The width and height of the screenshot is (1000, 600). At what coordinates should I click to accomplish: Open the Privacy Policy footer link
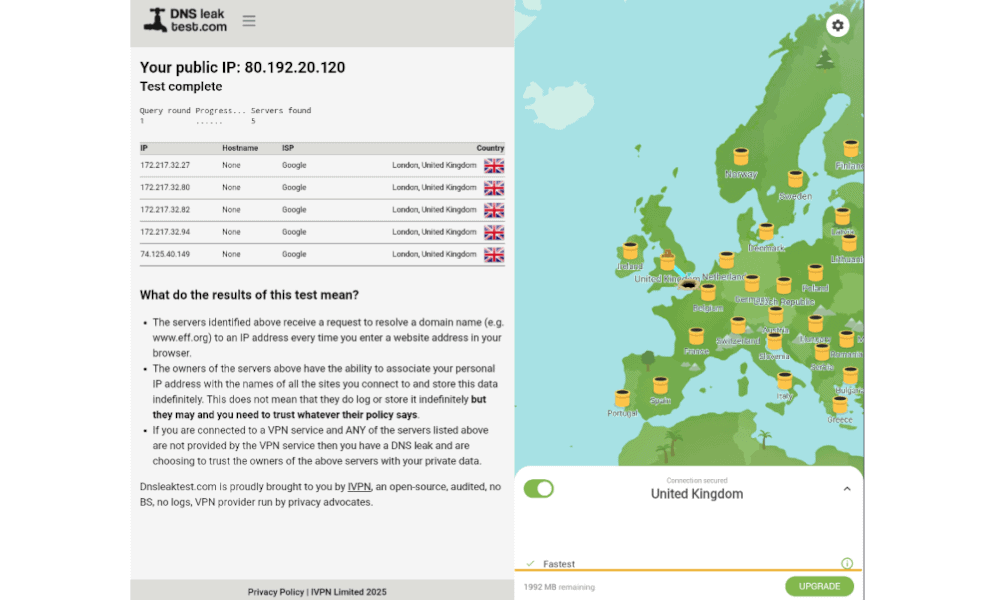pos(276,592)
